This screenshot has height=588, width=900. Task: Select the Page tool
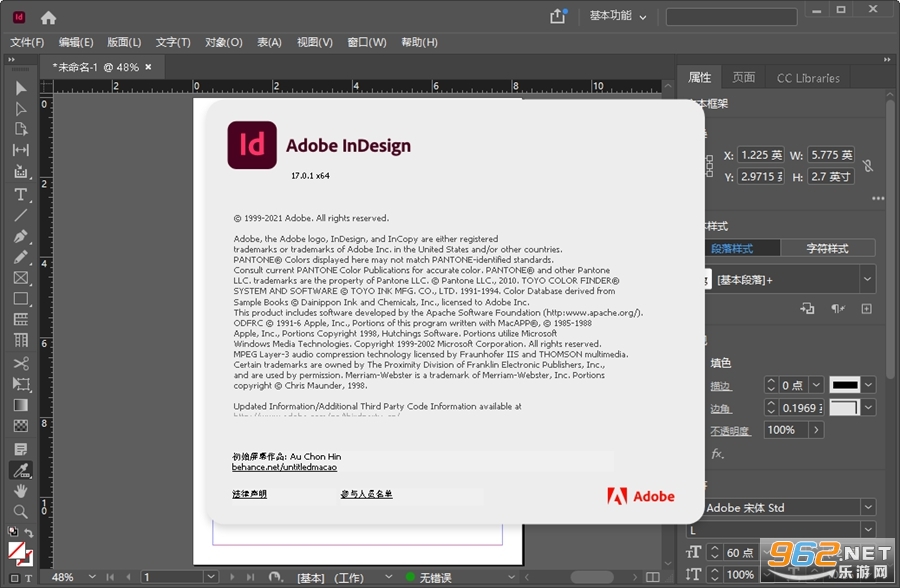(x=21, y=129)
